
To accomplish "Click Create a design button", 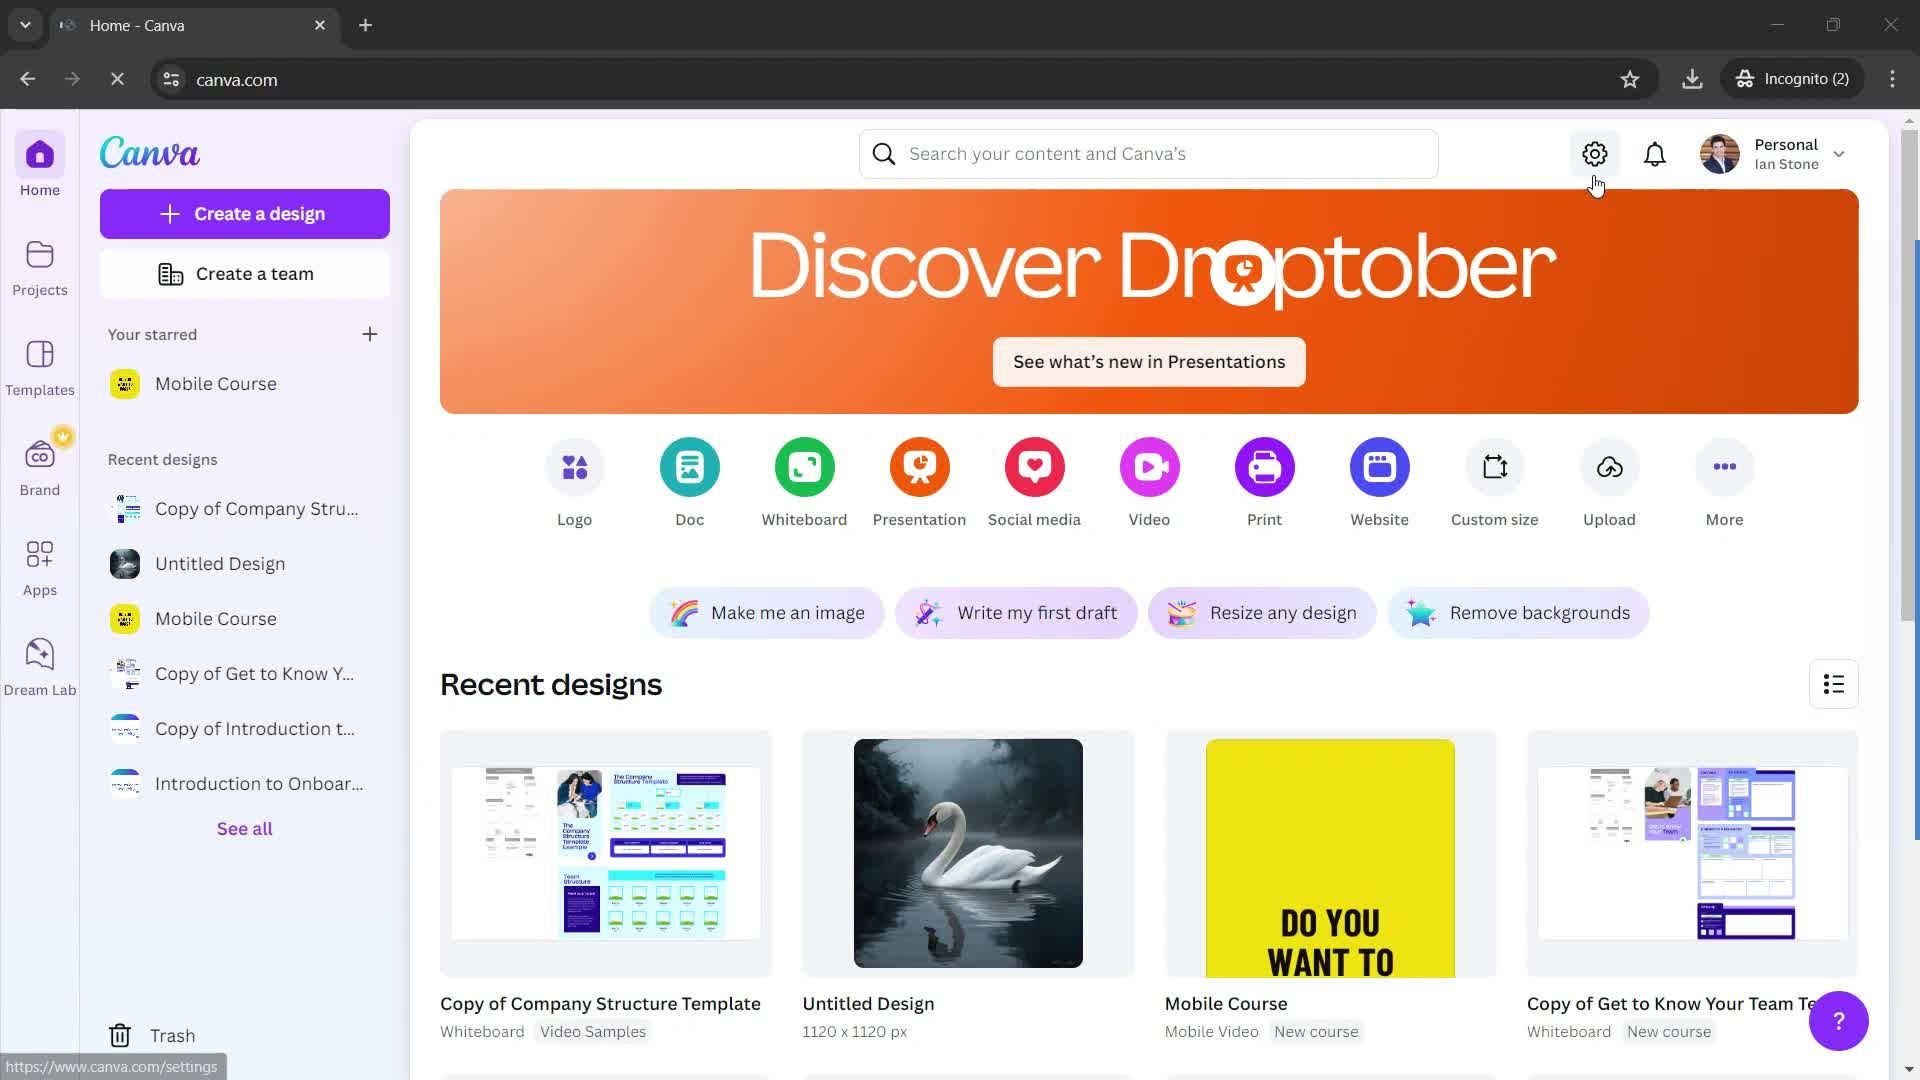I will [244, 212].
